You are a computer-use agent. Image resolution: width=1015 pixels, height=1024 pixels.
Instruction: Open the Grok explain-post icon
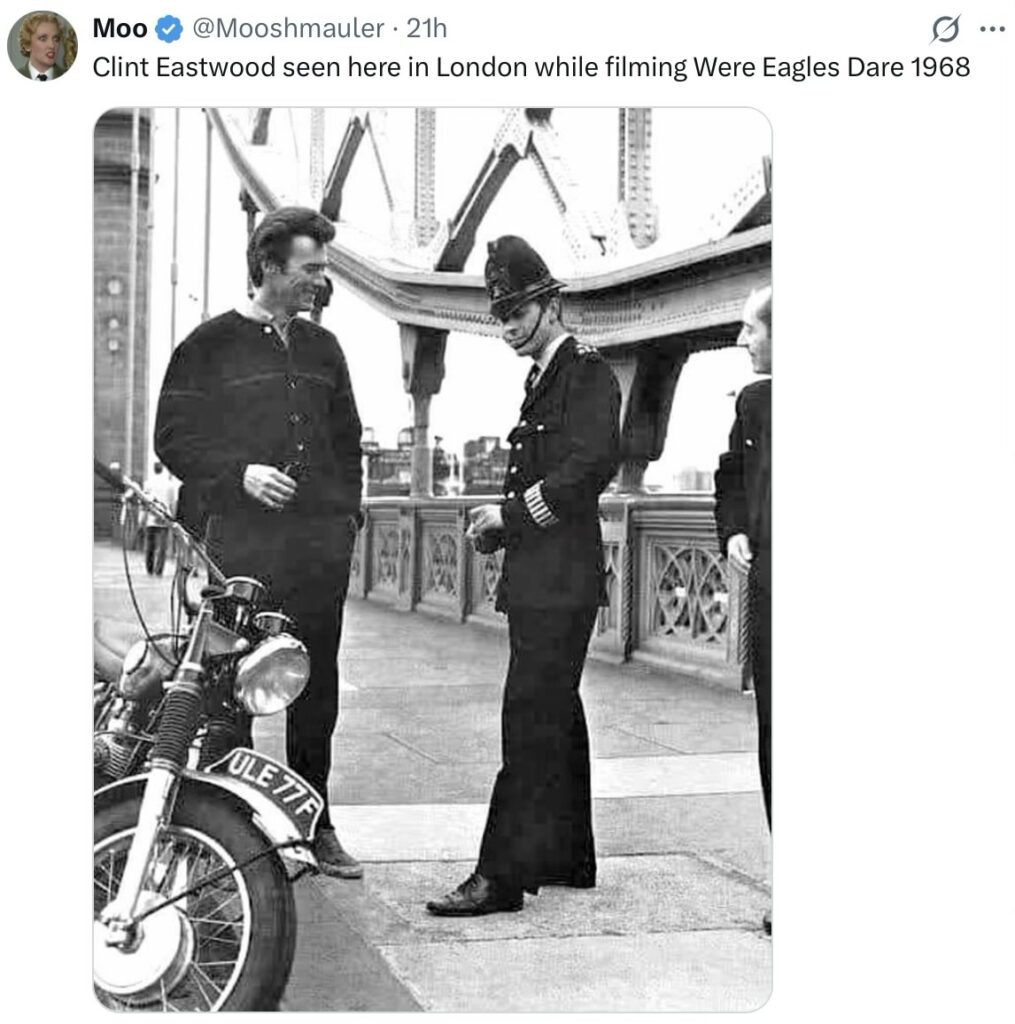(x=946, y=29)
